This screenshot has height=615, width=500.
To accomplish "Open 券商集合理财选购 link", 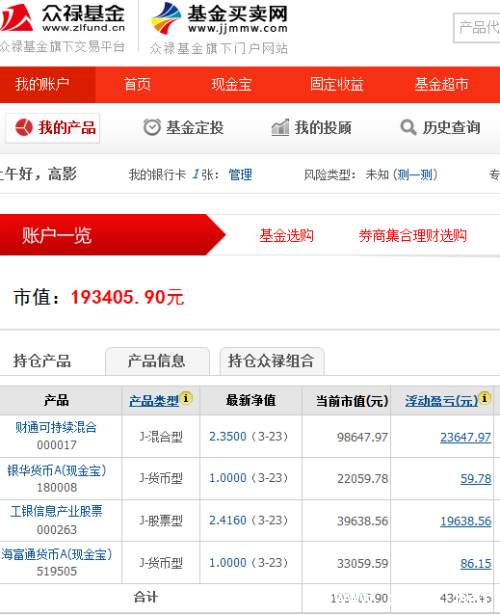I will pyautogui.click(x=413, y=236).
